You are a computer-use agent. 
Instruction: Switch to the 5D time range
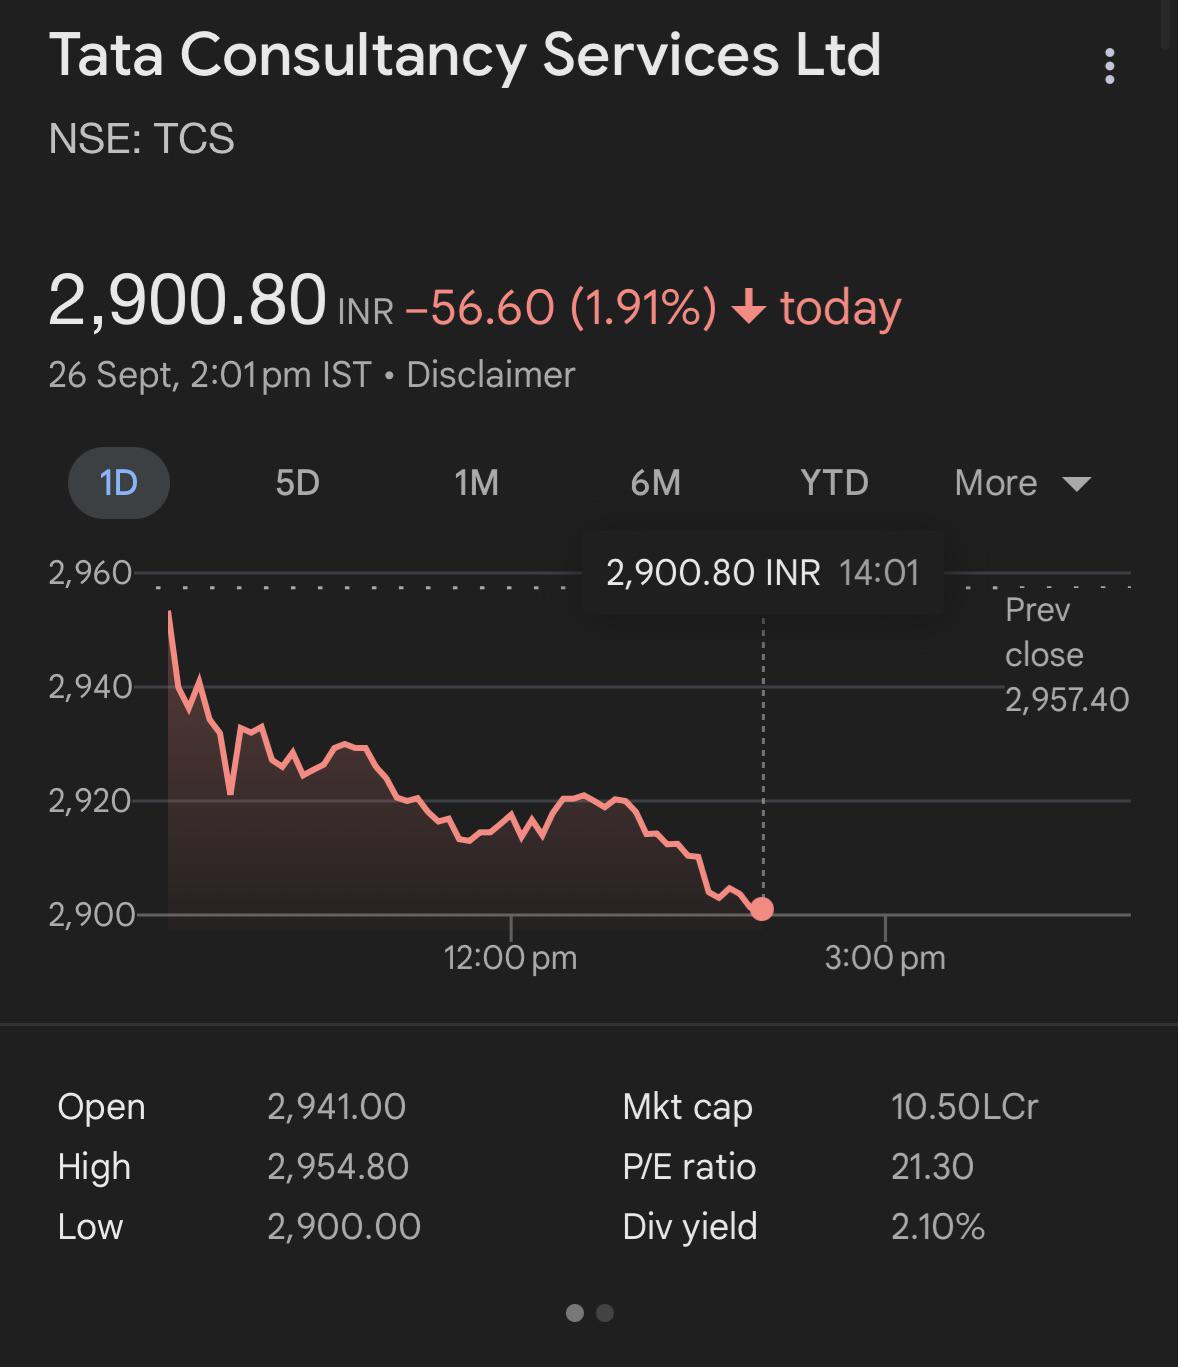[x=297, y=483]
